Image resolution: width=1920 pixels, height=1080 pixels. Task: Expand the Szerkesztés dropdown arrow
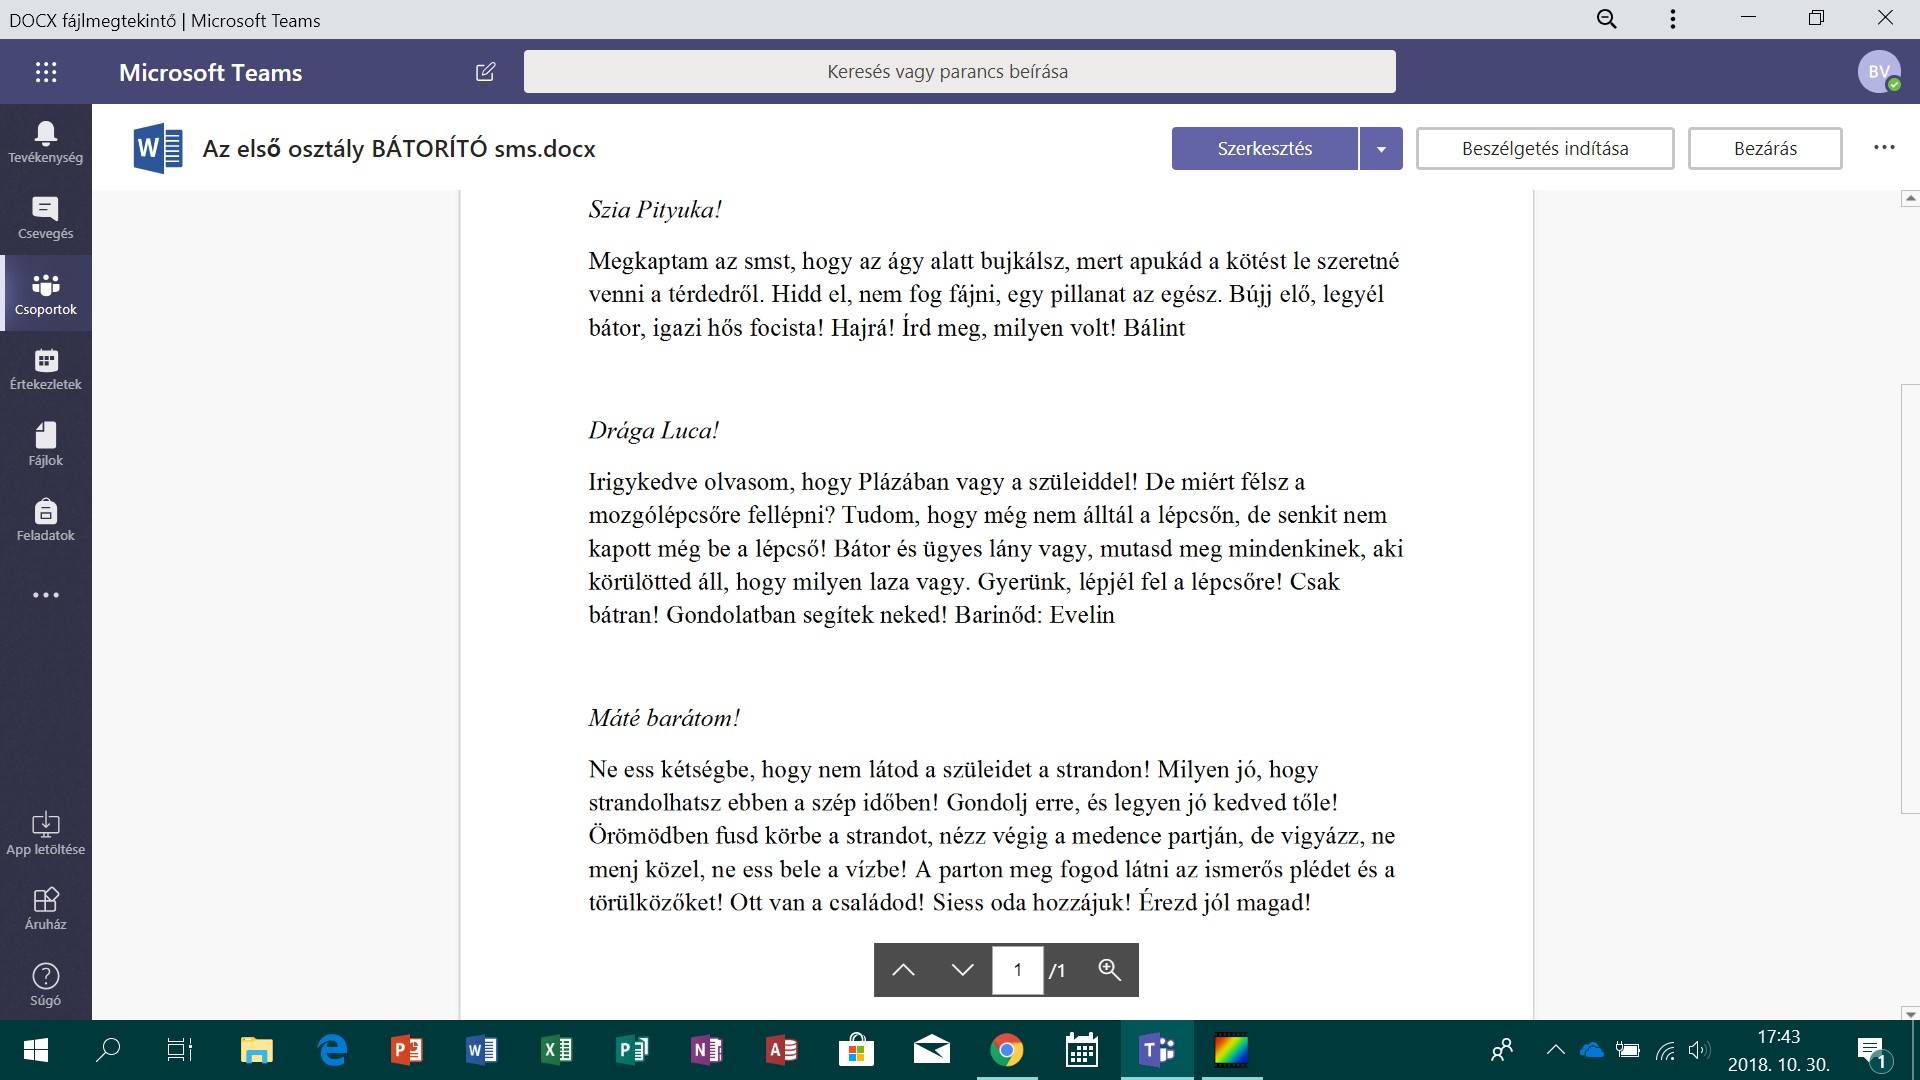tap(1381, 149)
